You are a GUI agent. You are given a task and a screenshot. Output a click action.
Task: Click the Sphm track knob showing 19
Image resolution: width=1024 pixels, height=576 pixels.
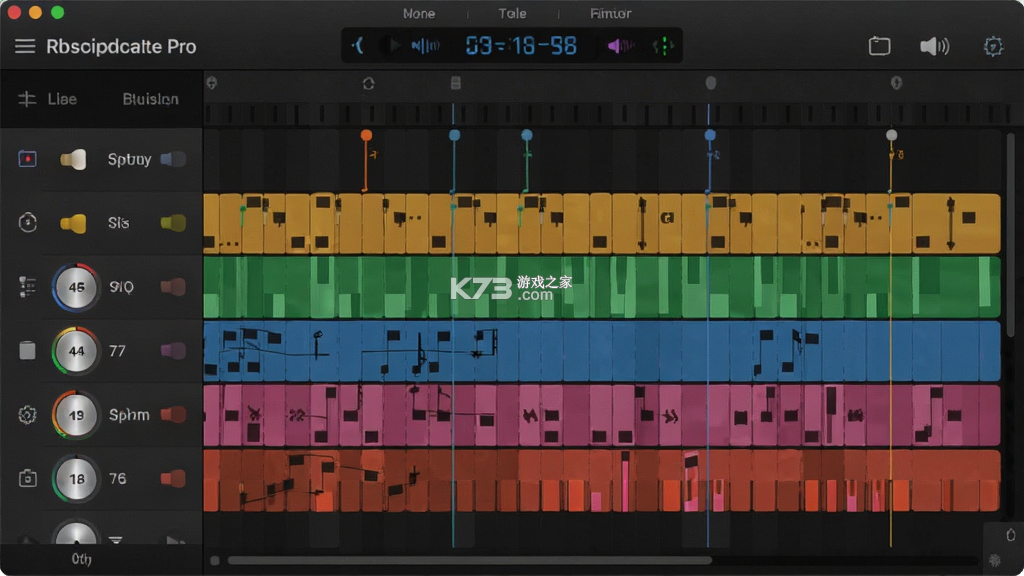click(76, 415)
